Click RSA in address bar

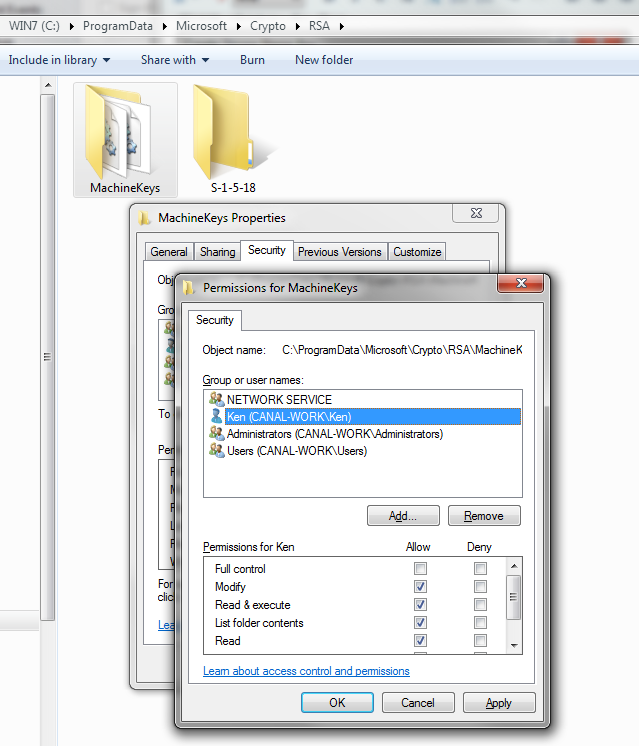pos(319,26)
